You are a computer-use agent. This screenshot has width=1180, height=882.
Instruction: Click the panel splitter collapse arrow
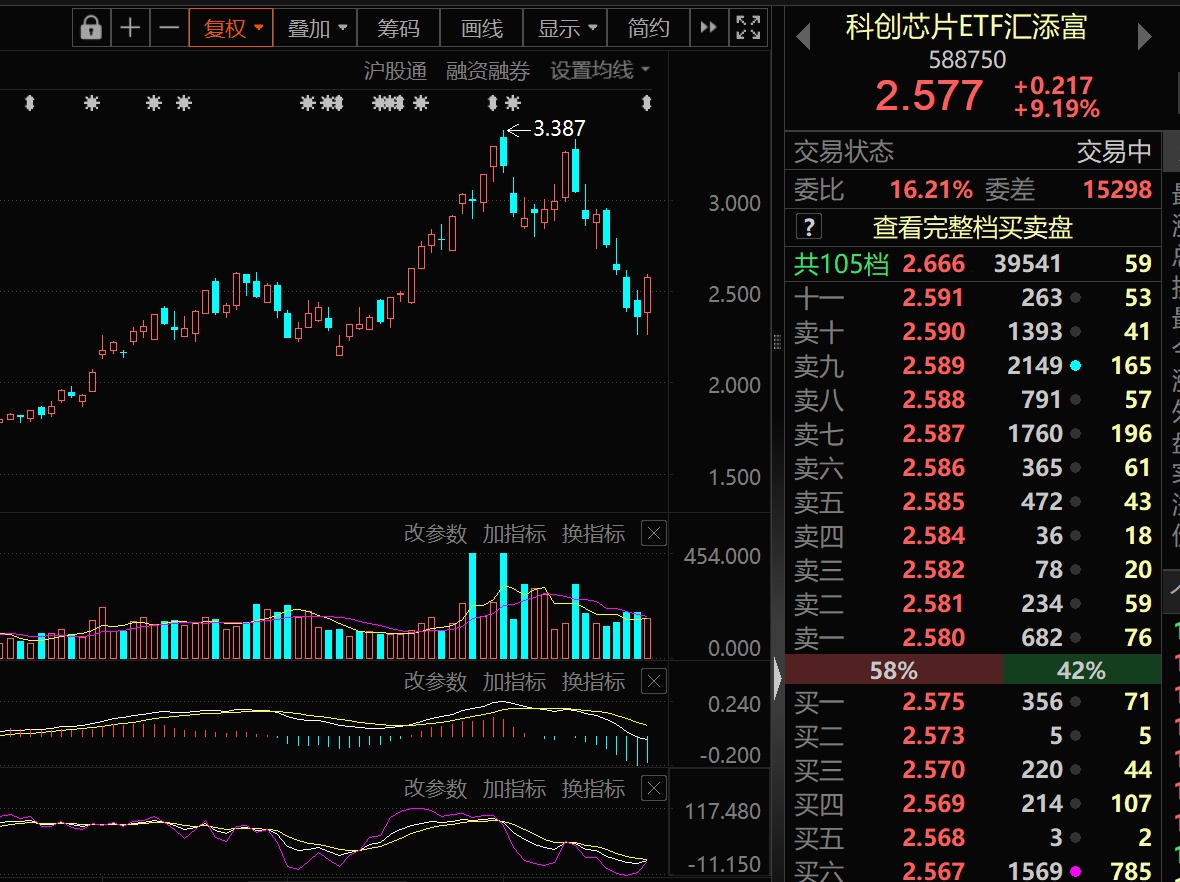[777, 677]
